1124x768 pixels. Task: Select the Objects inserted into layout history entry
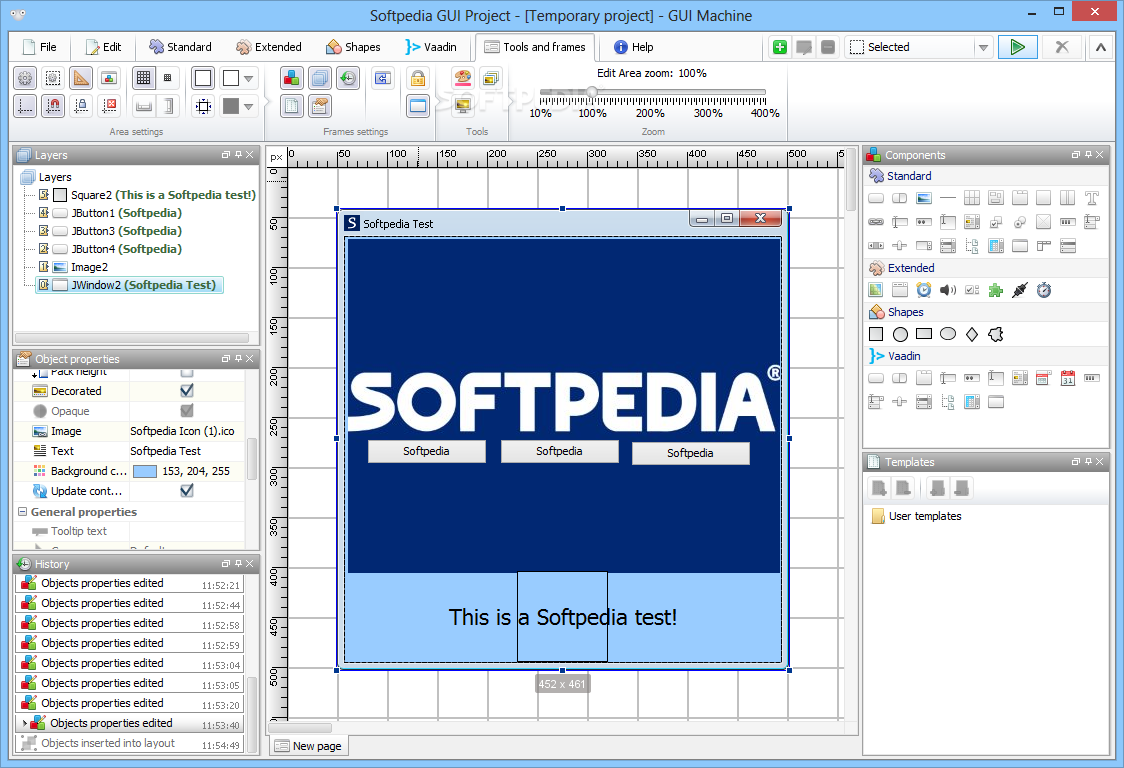click(130, 744)
